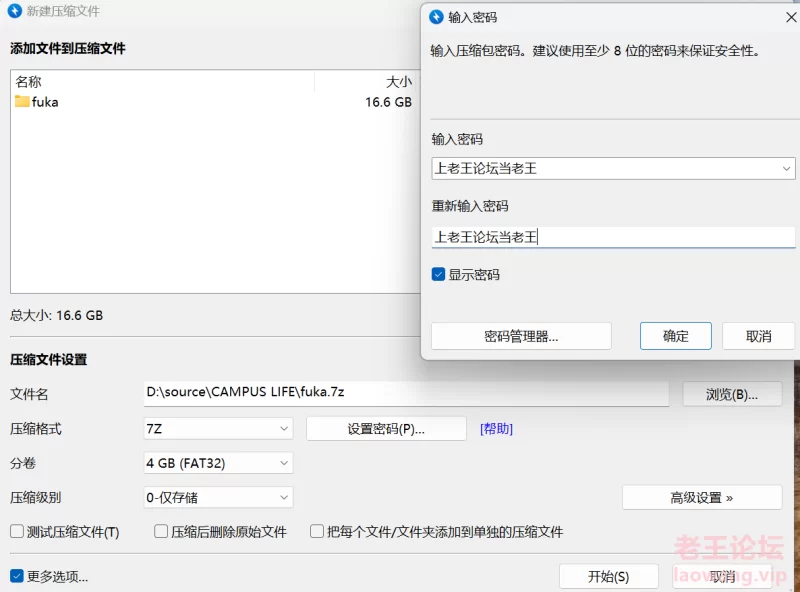Click the set password (P) button

386,429
